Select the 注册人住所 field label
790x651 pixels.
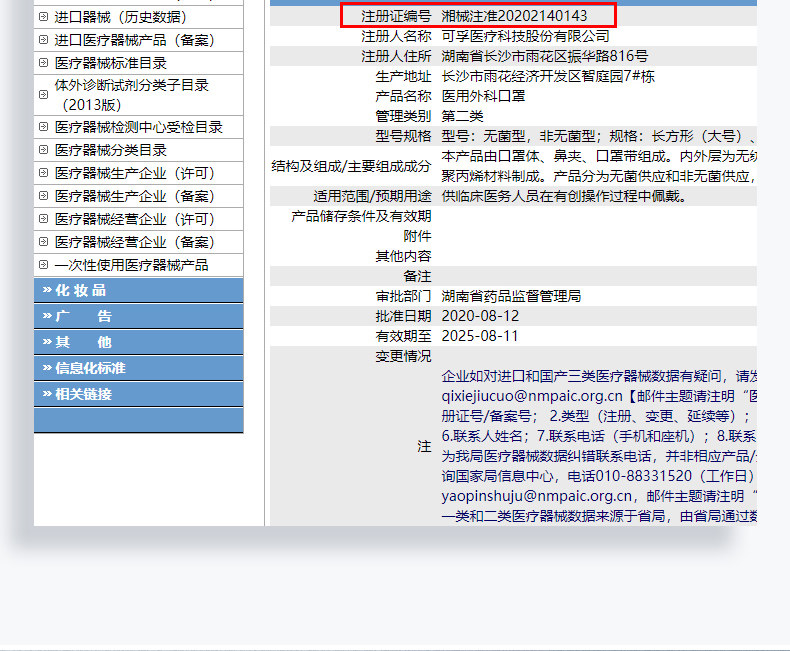396,56
